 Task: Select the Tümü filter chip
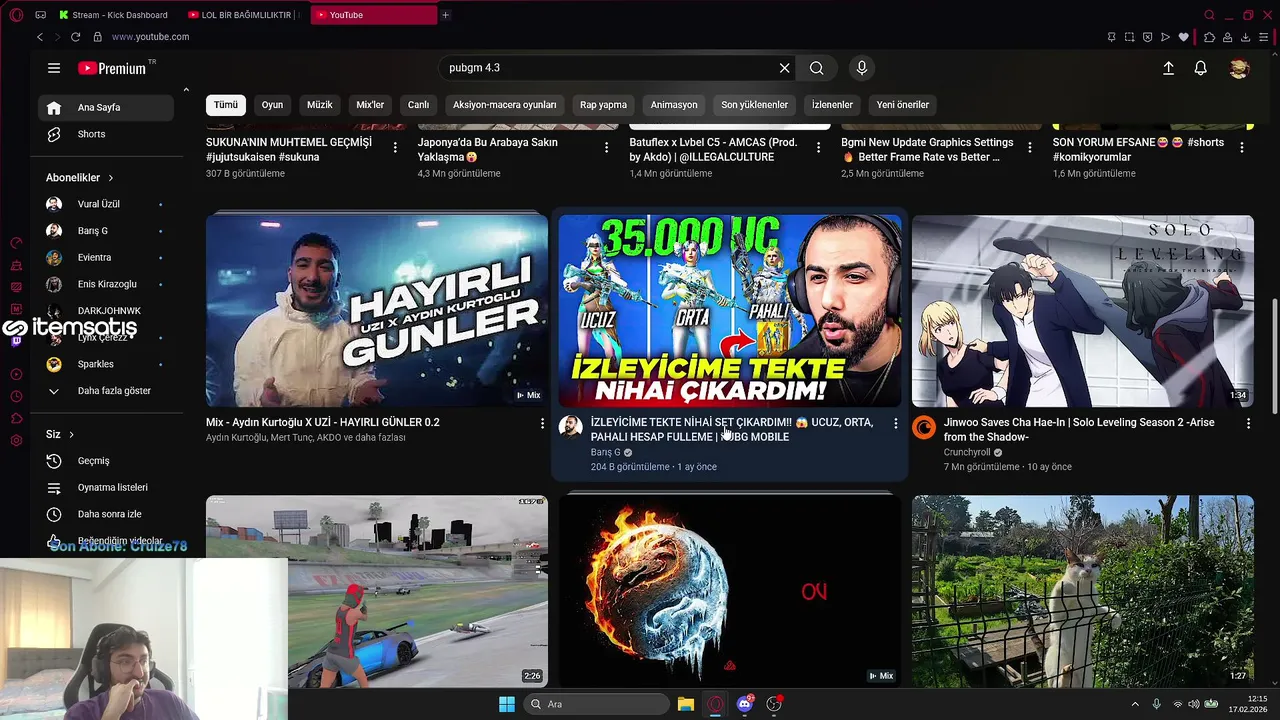coord(226,105)
